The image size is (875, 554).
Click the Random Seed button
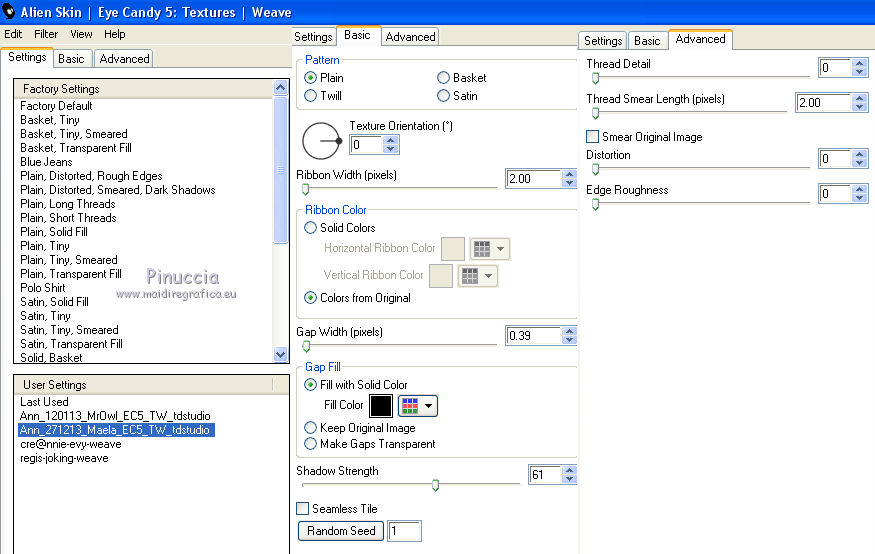point(341,531)
